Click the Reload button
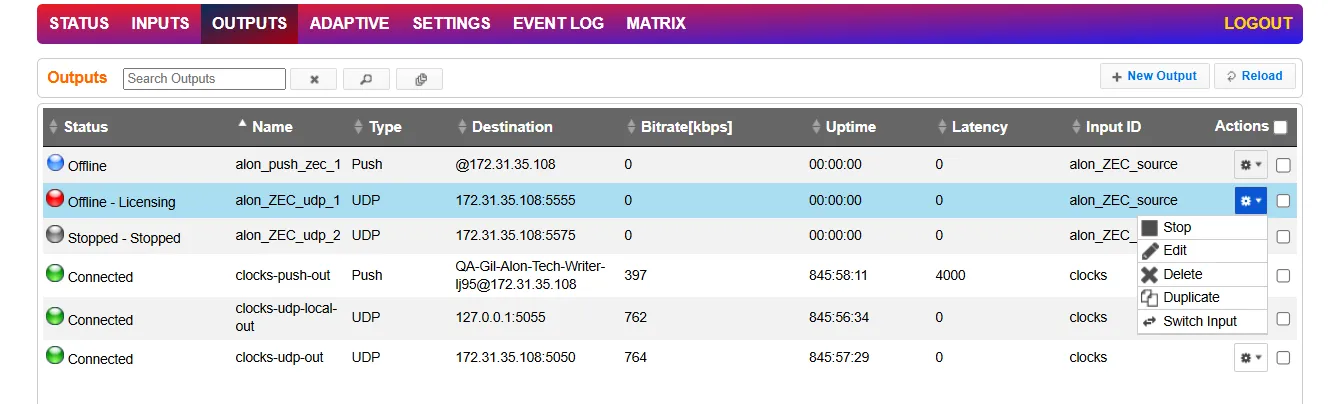This screenshot has height=404, width=1328. point(1255,76)
